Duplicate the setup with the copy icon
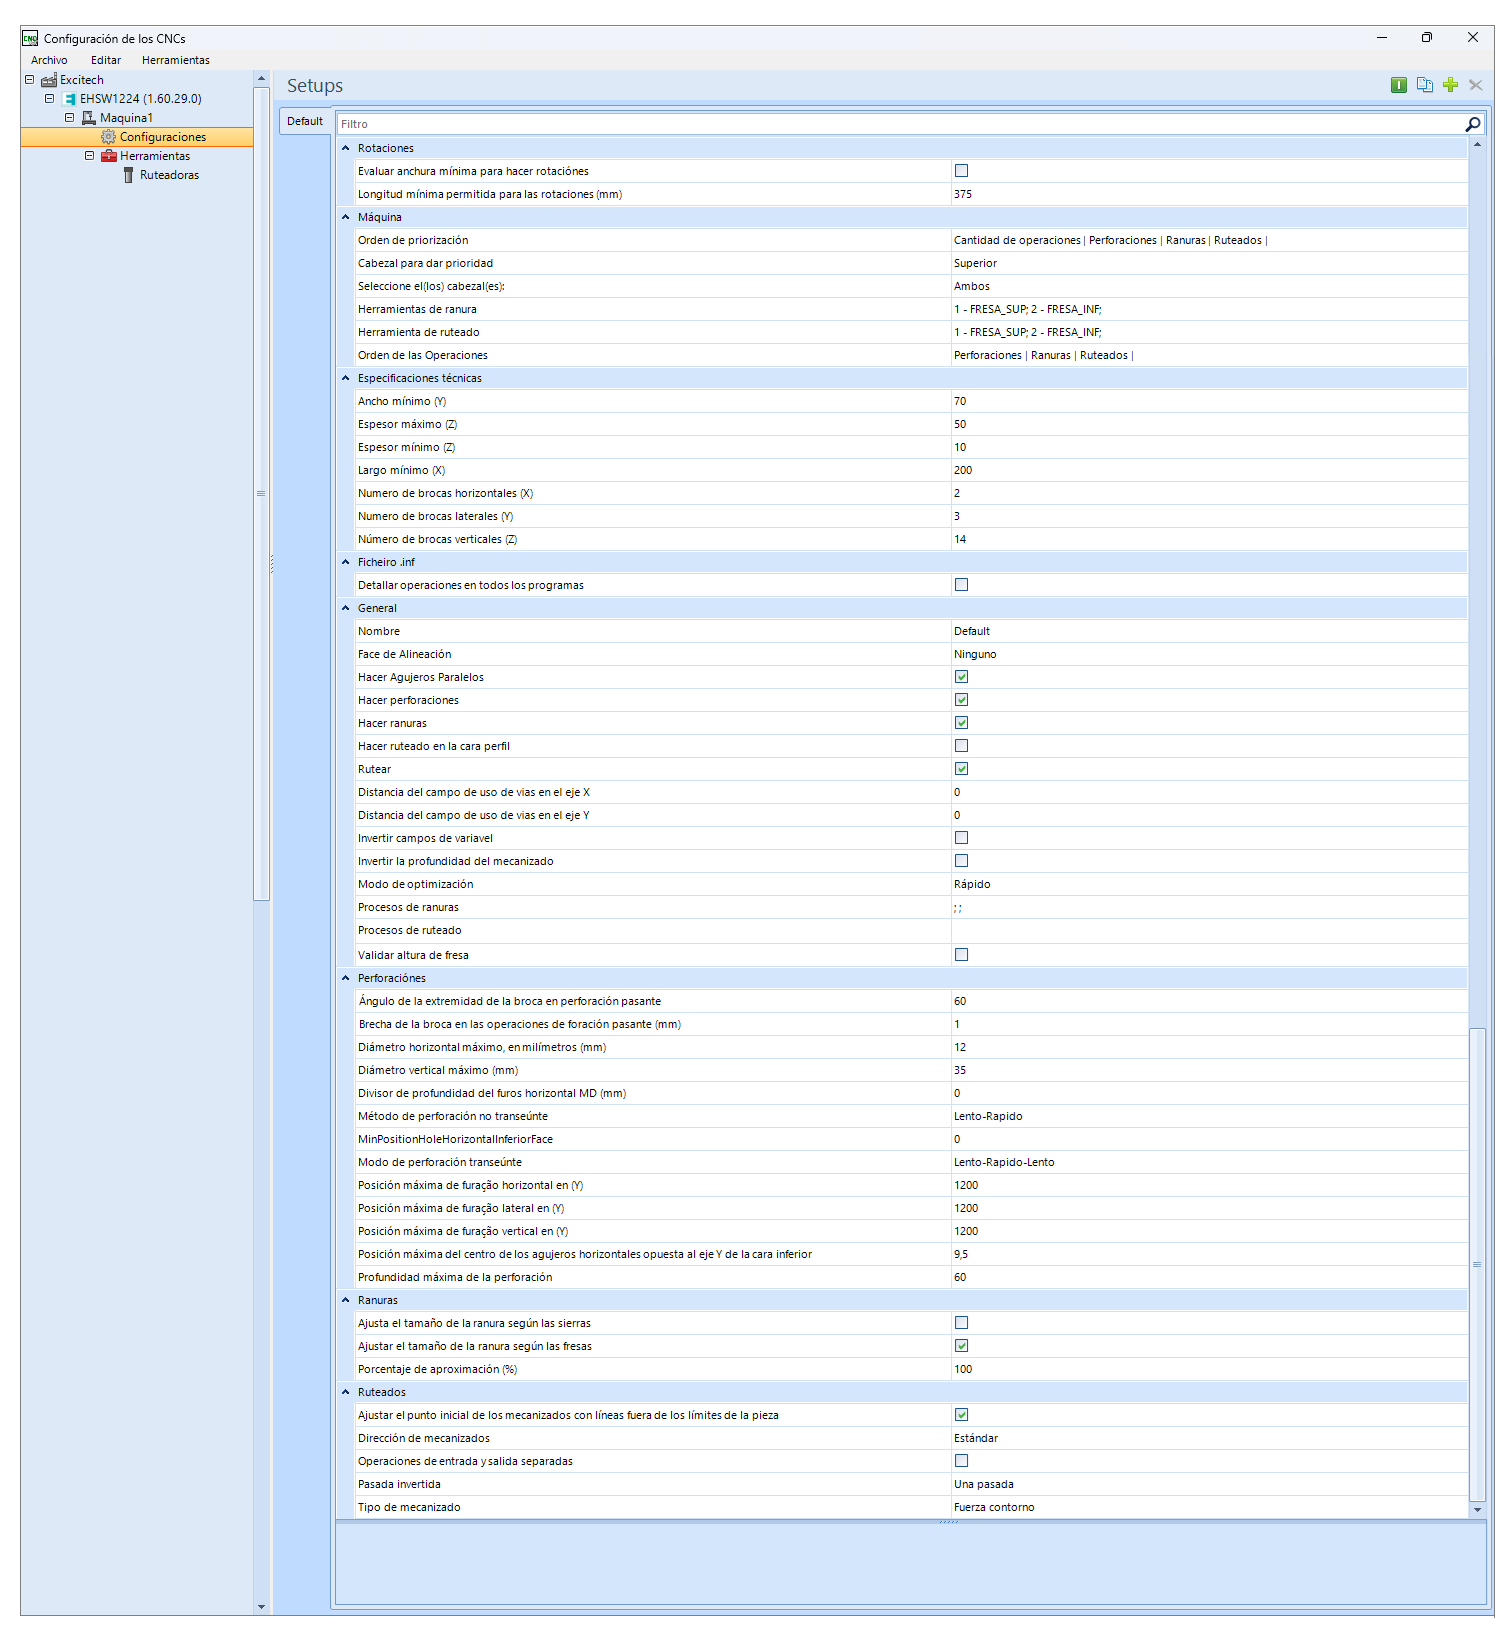The image size is (1511, 1633). [1425, 85]
